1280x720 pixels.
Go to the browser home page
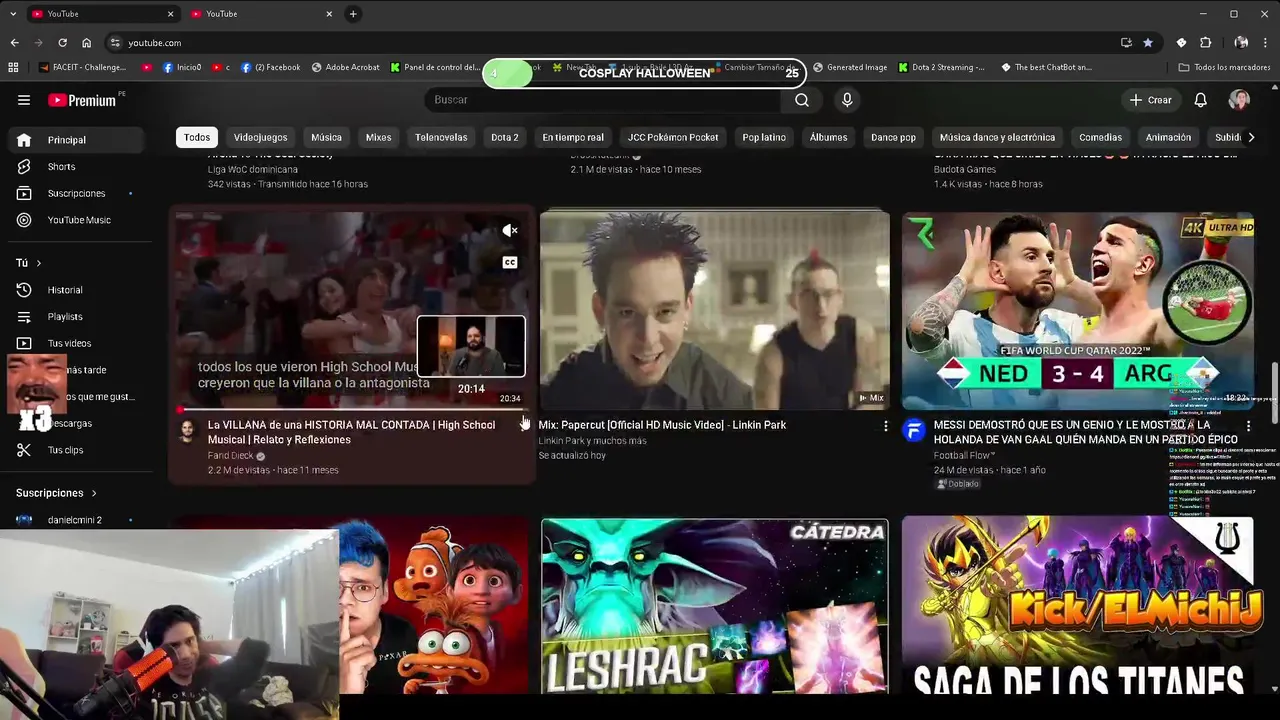pos(86,43)
